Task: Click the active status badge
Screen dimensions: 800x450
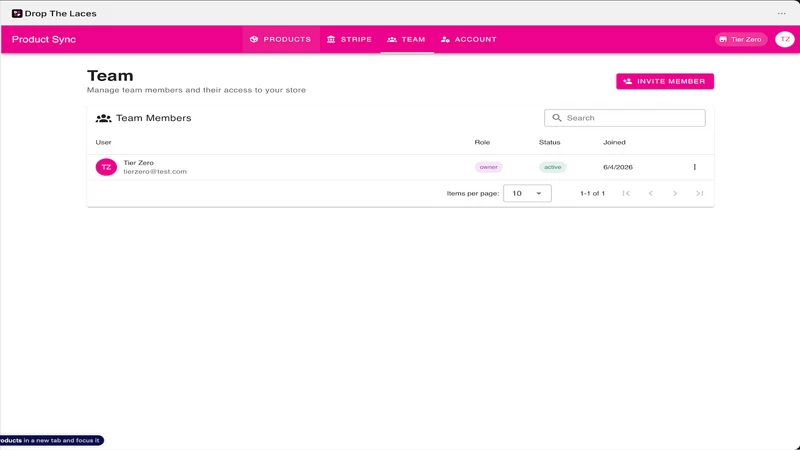Action: tap(553, 167)
